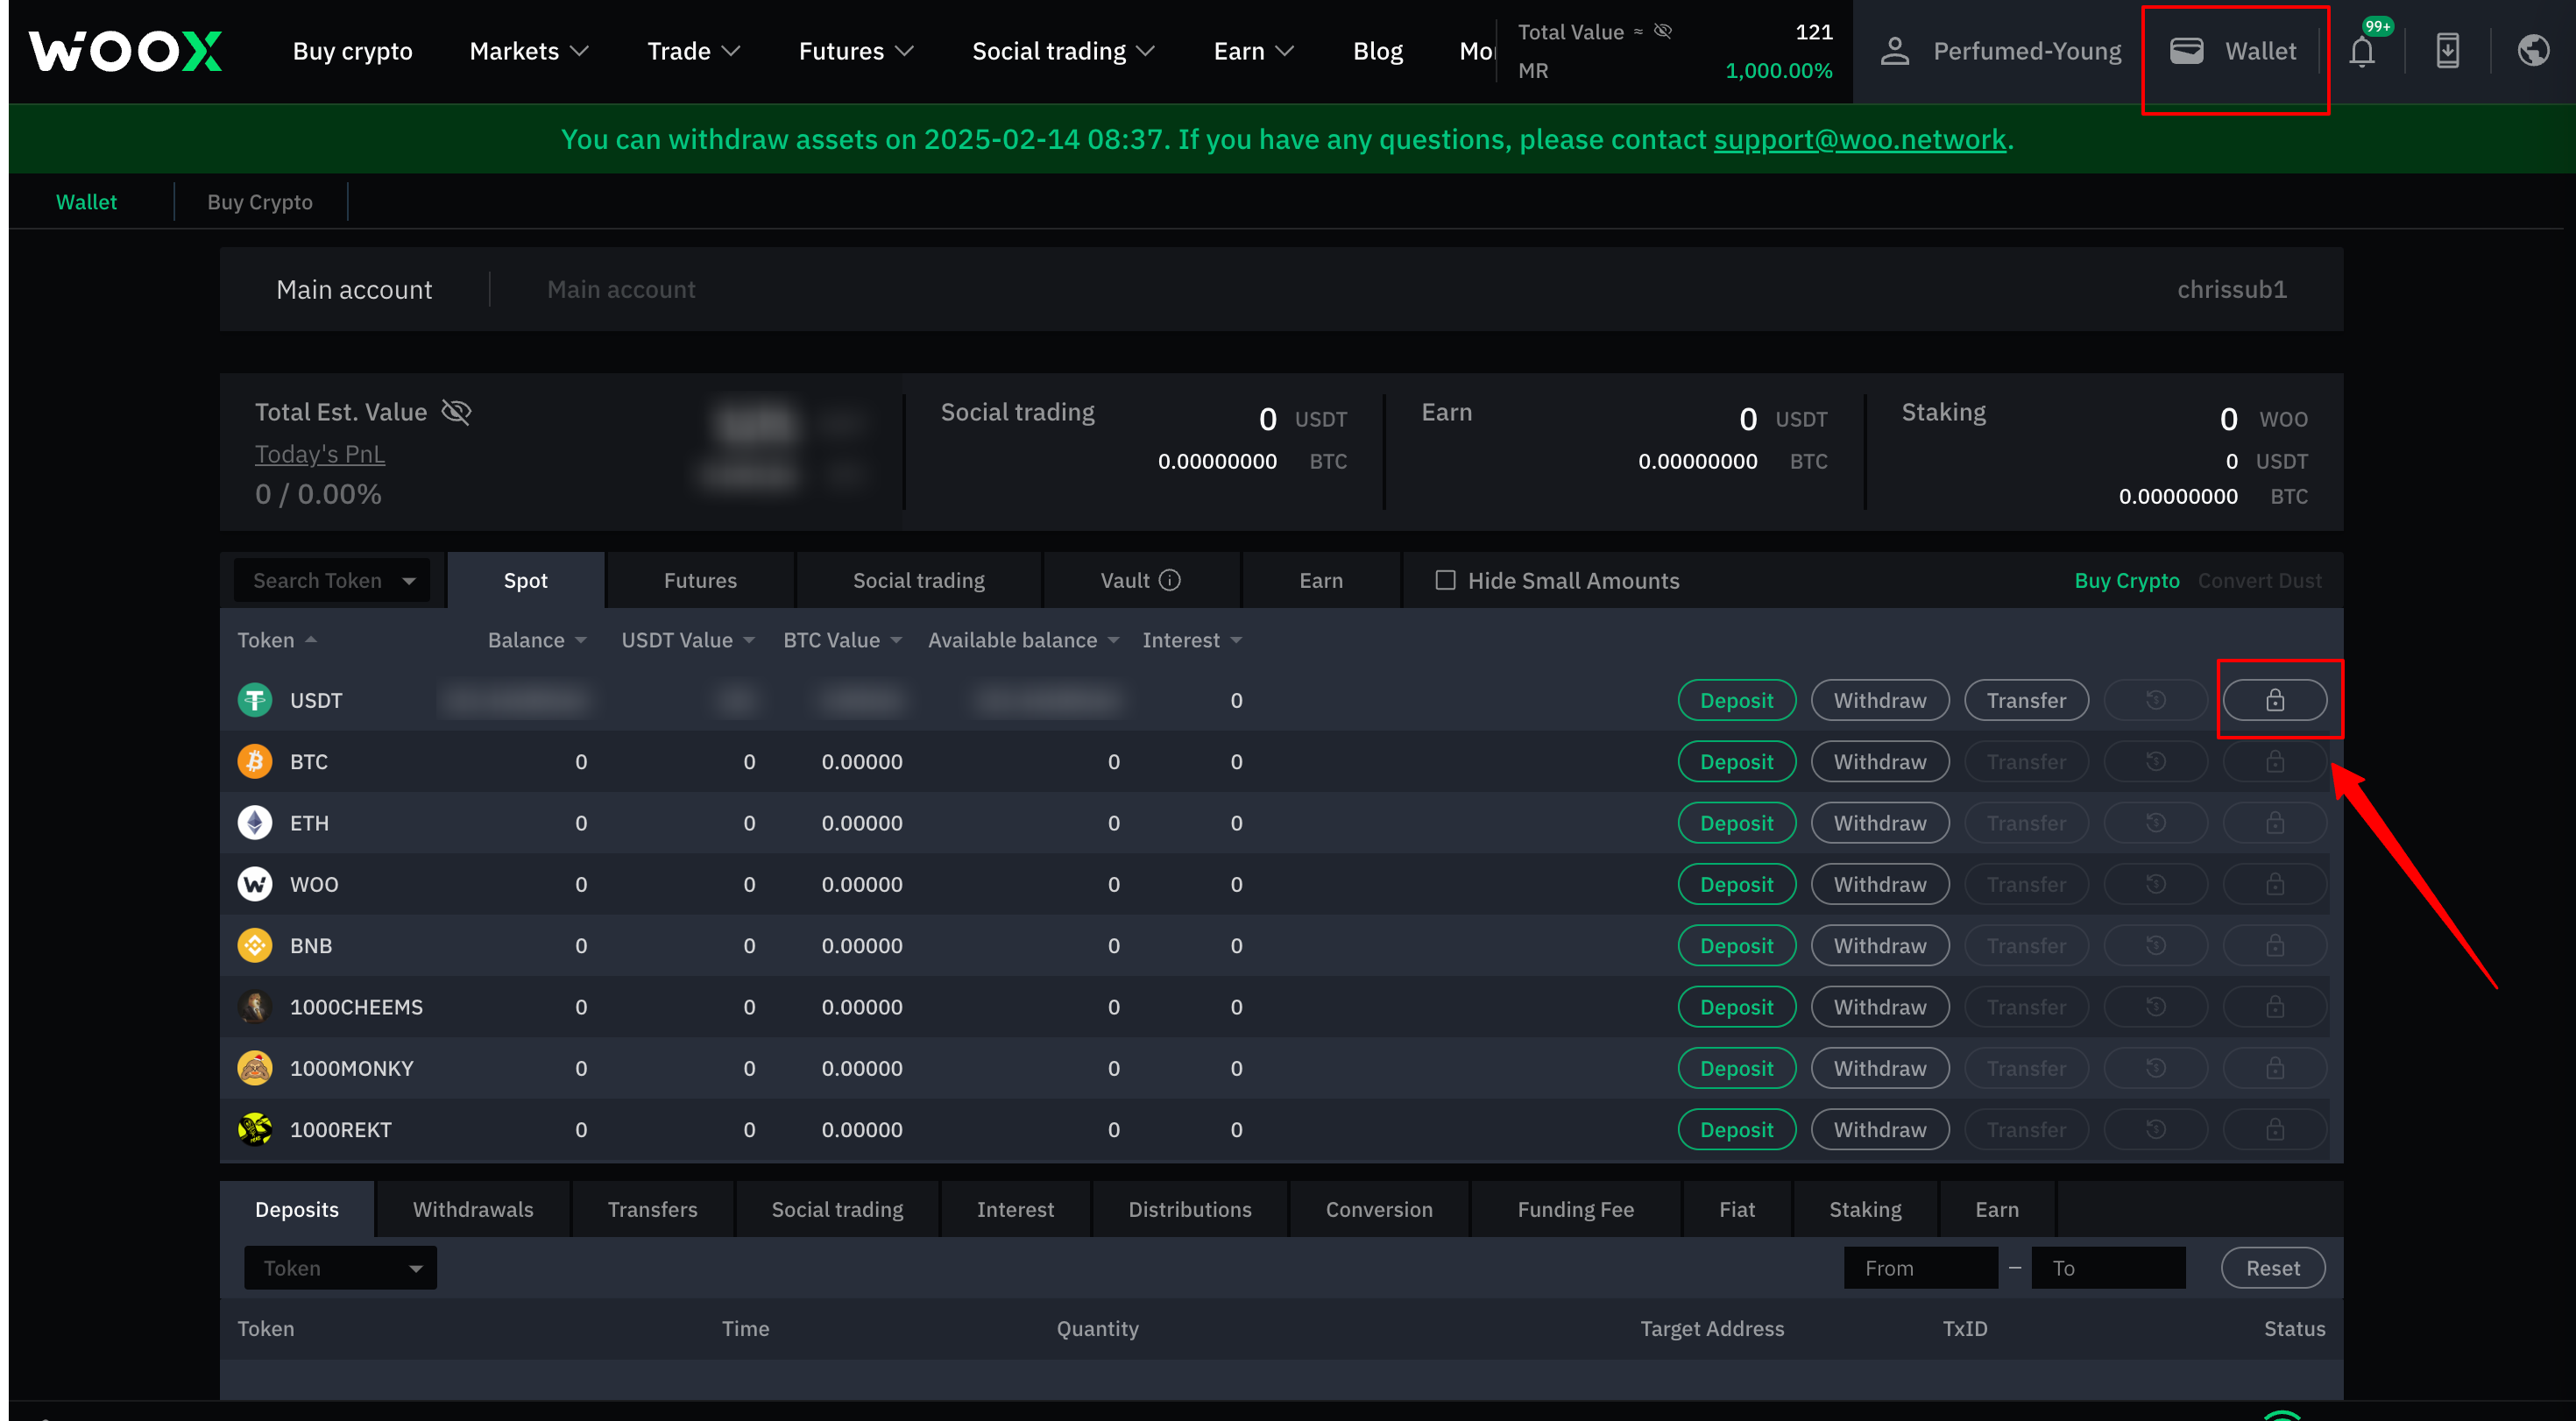
Task: Toggle the Total Est. Value eye icon
Action: click(x=457, y=412)
